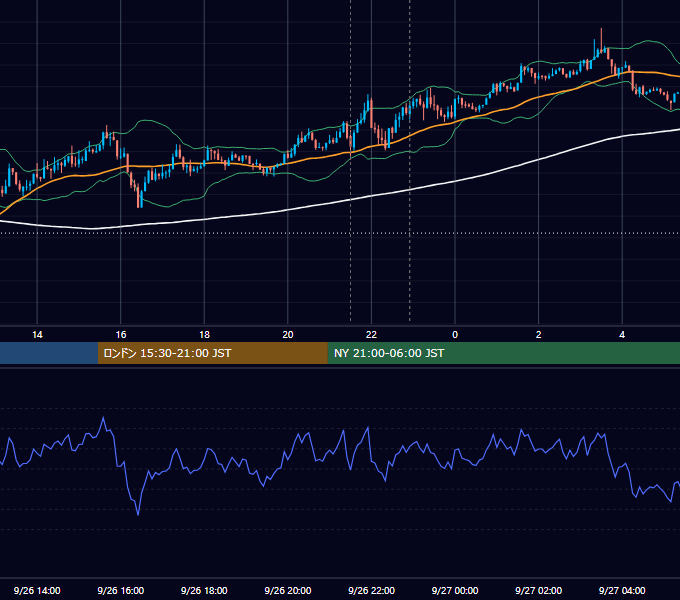Image resolution: width=680 pixels, height=600 pixels.
Task: Click the 22 hour label on price chart axis
Action: [371, 335]
